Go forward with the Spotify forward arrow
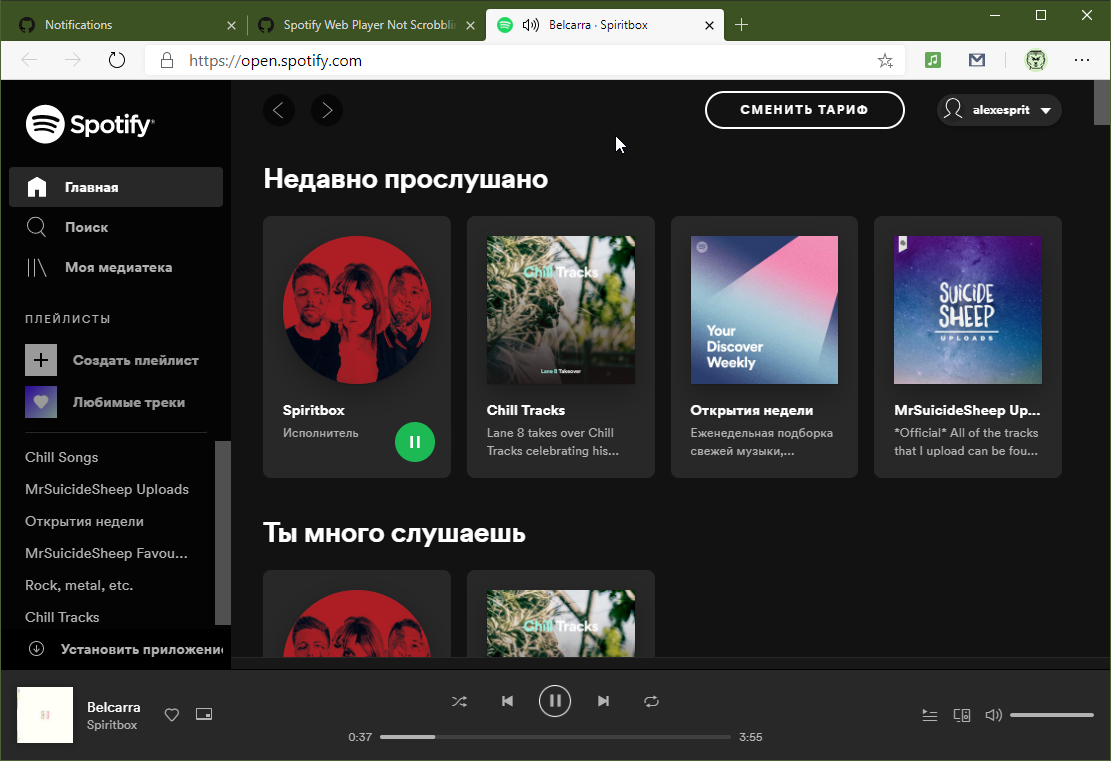The width and height of the screenshot is (1111, 761). click(x=327, y=111)
